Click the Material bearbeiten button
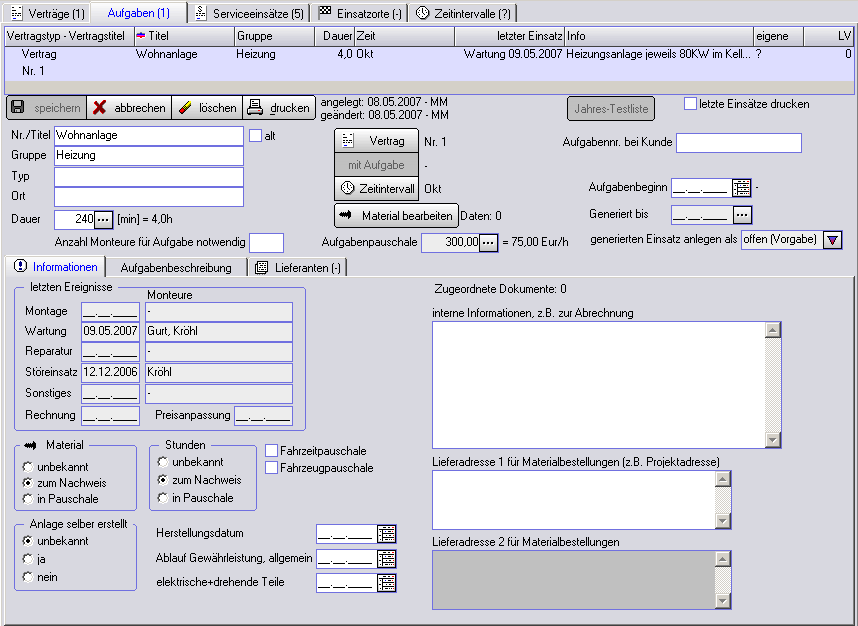Image resolution: width=858 pixels, height=626 pixels. [x=396, y=215]
